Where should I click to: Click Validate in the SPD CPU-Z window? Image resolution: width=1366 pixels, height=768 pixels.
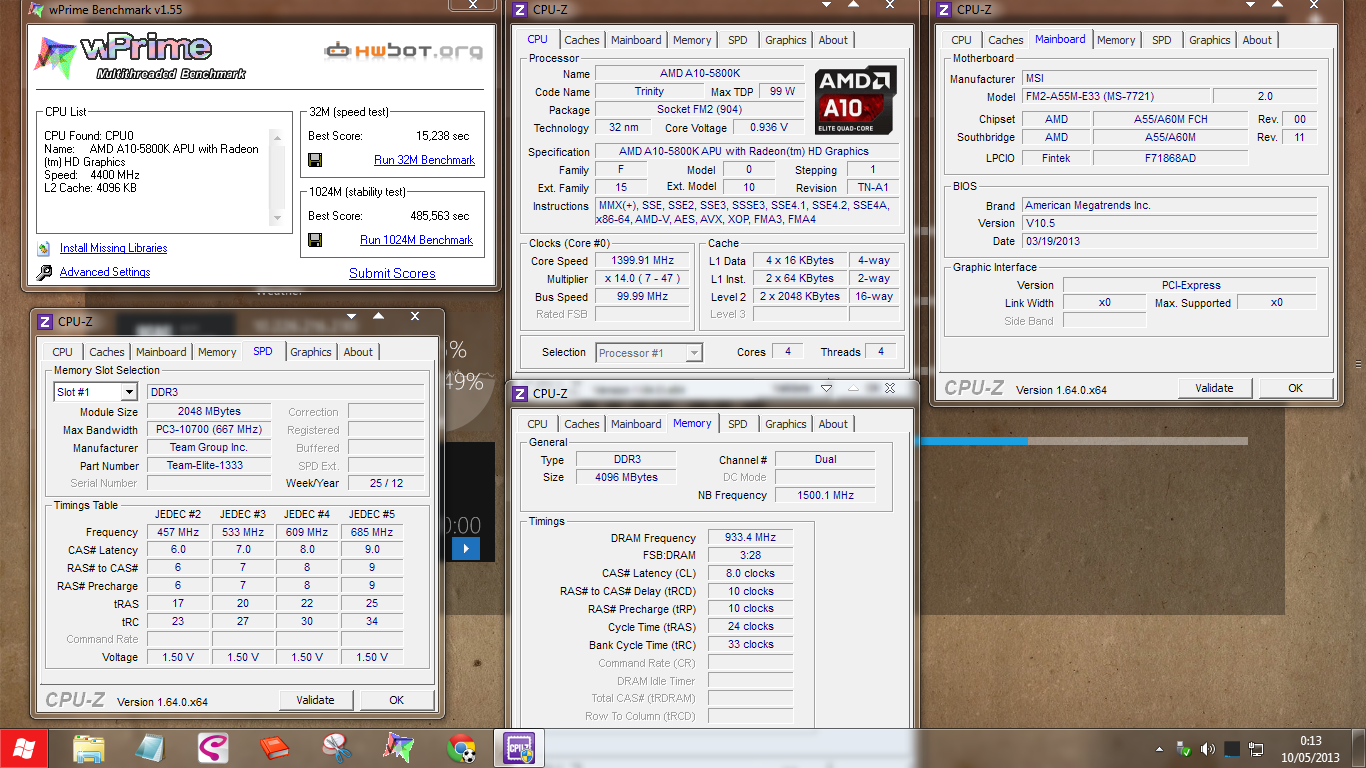315,700
